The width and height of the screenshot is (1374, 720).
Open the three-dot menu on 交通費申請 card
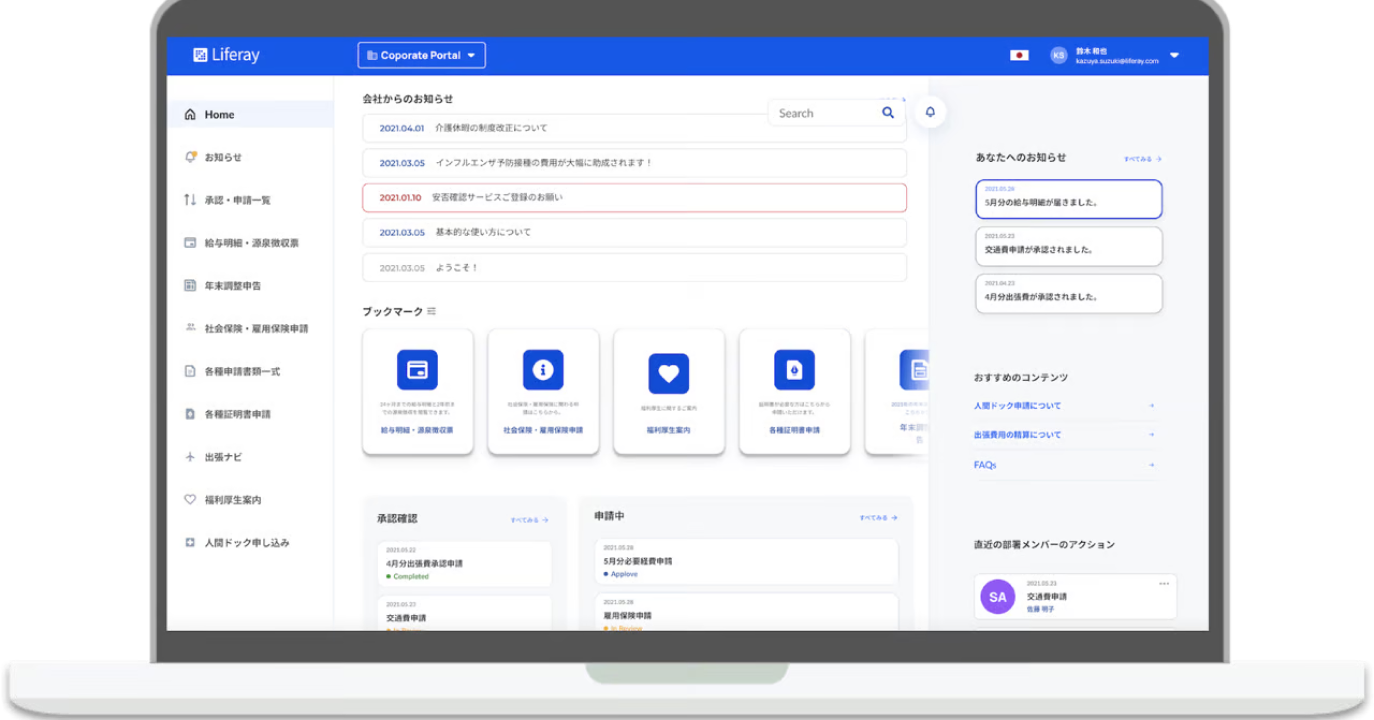pos(1163,583)
